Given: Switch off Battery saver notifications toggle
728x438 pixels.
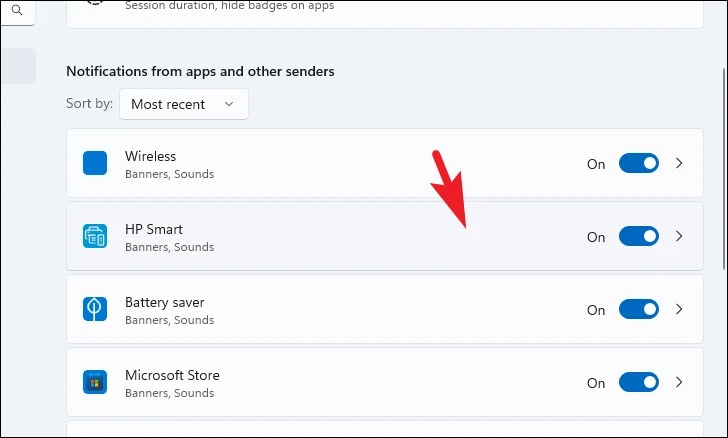Looking at the screenshot, I should pyautogui.click(x=638, y=309).
